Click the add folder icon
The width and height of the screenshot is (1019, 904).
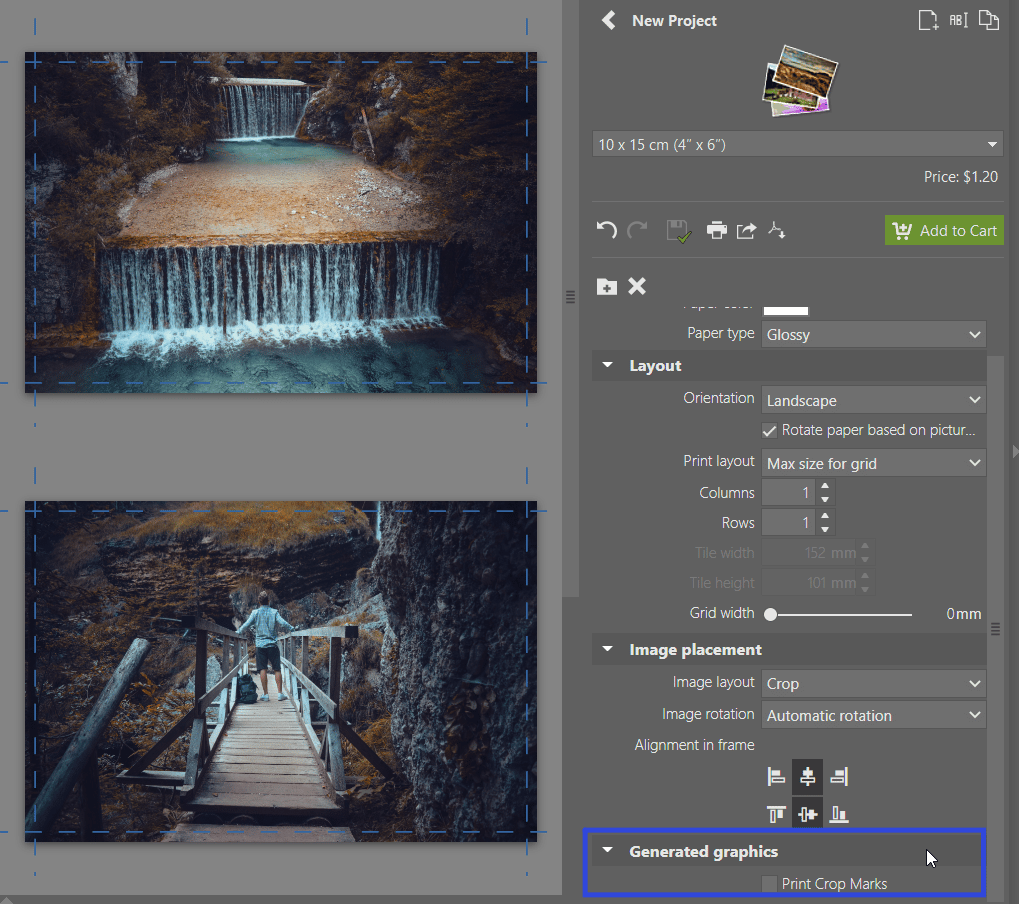(606, 286)
